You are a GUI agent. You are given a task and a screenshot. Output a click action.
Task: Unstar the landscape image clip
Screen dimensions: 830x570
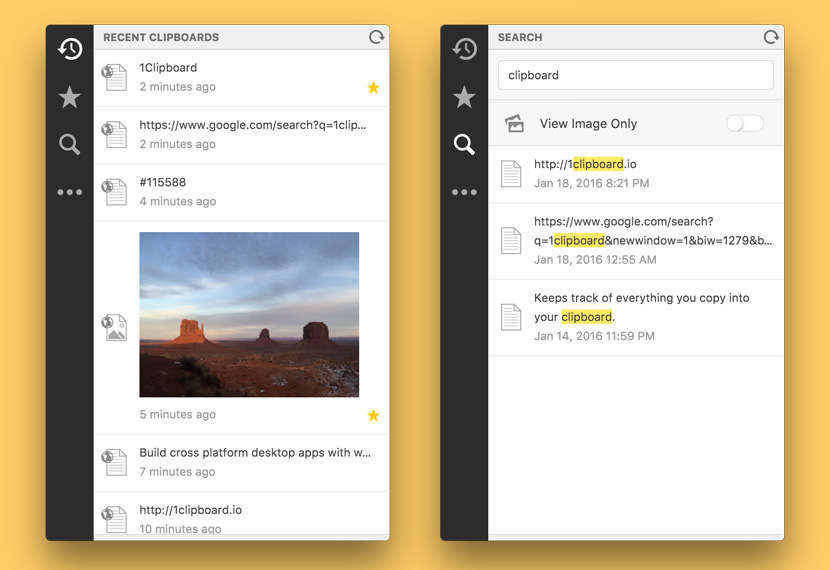click(x=374, y=415)
